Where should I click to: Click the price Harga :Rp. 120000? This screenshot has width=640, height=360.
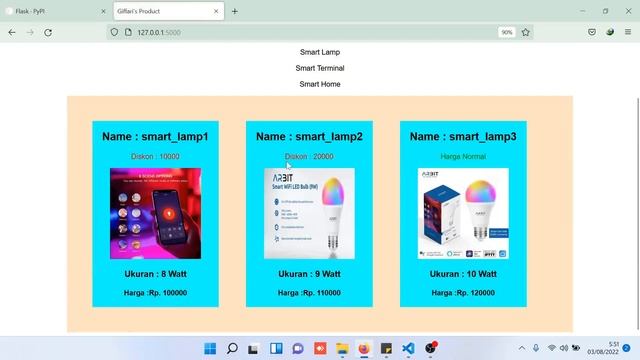coord(463,293)
